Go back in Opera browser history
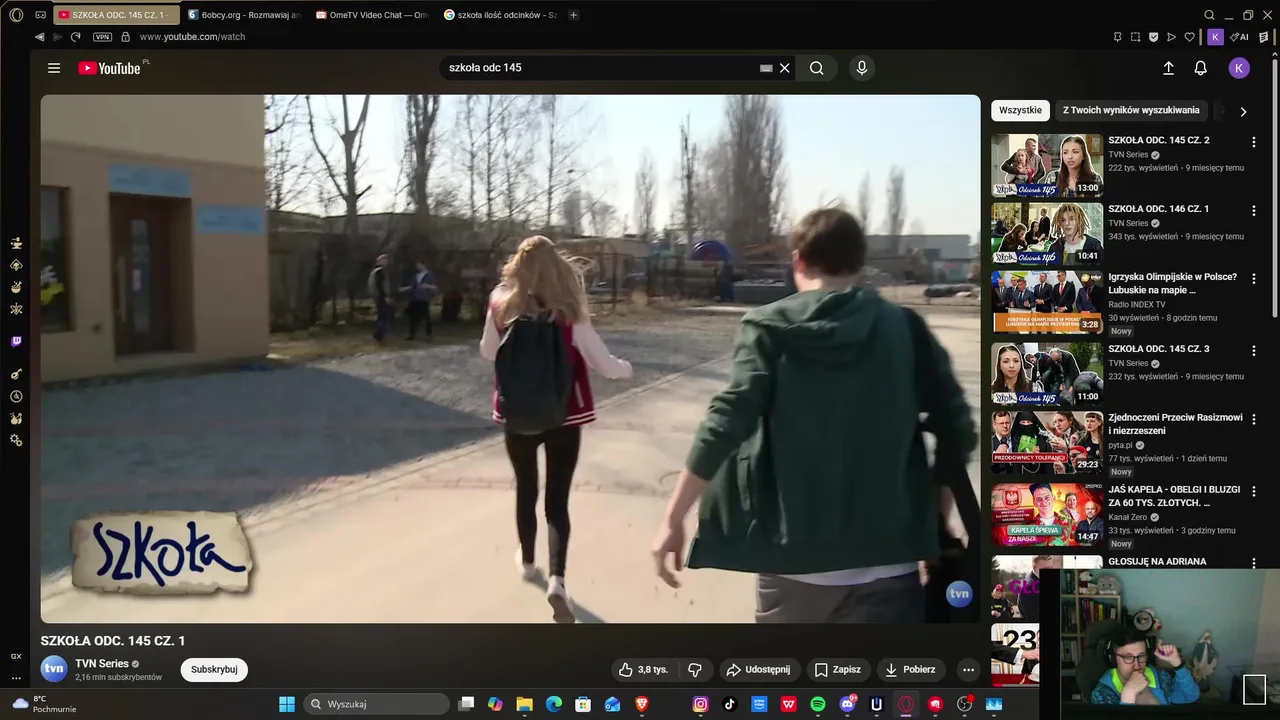 [x=39, y=37]
